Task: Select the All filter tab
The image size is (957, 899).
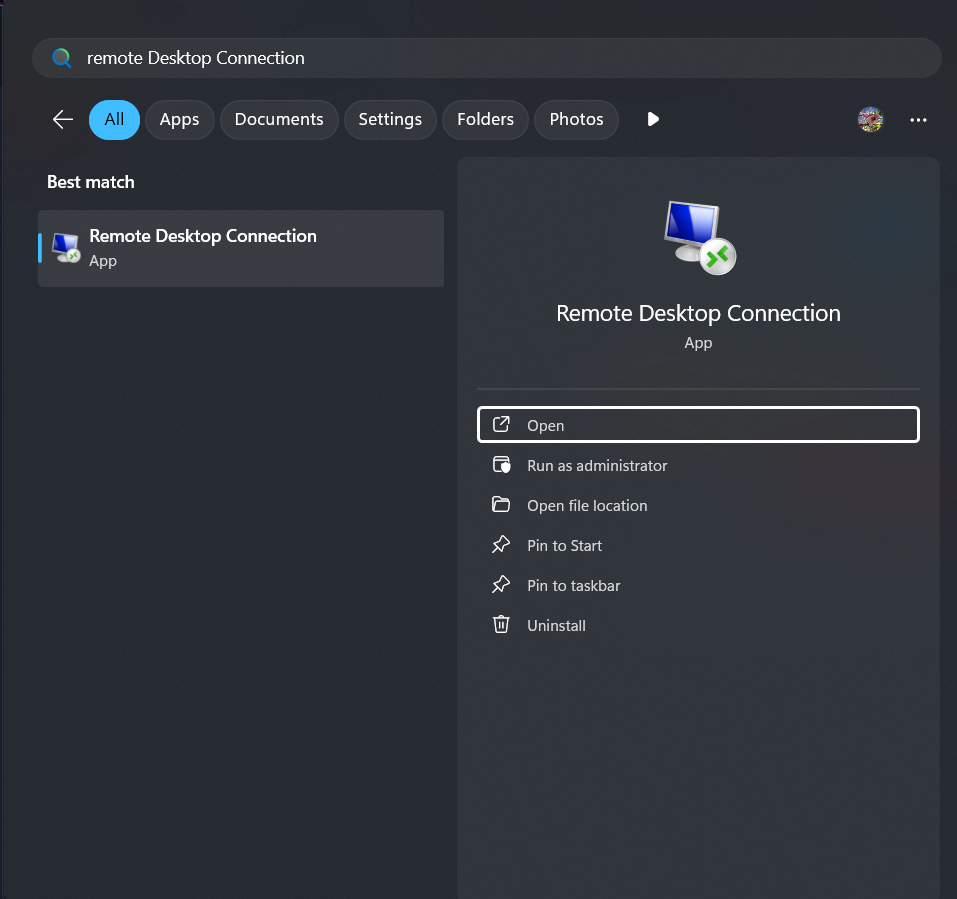Action: pyautogui.click(x=114, y=120)
